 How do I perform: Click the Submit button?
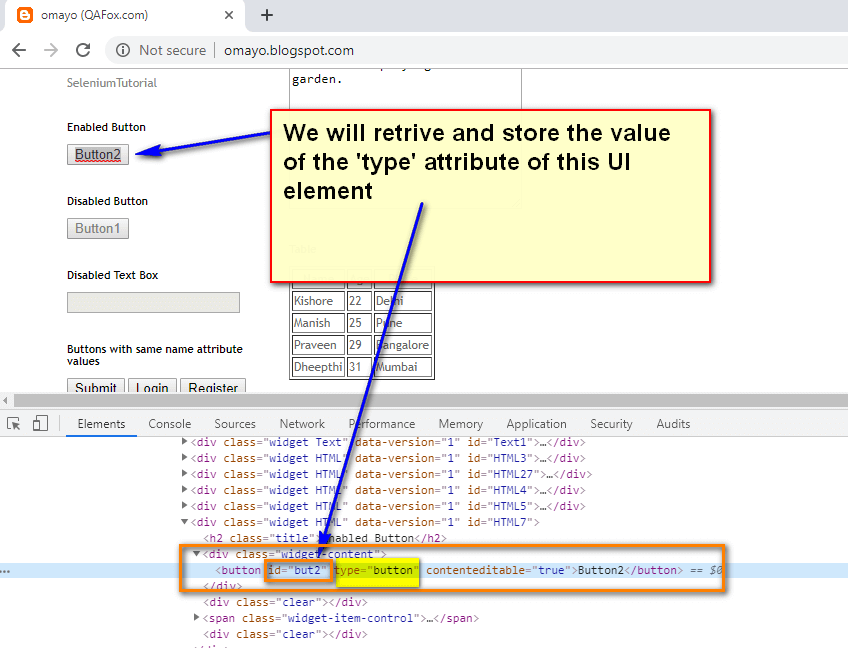pyautogui.click(x=96, y=386)
